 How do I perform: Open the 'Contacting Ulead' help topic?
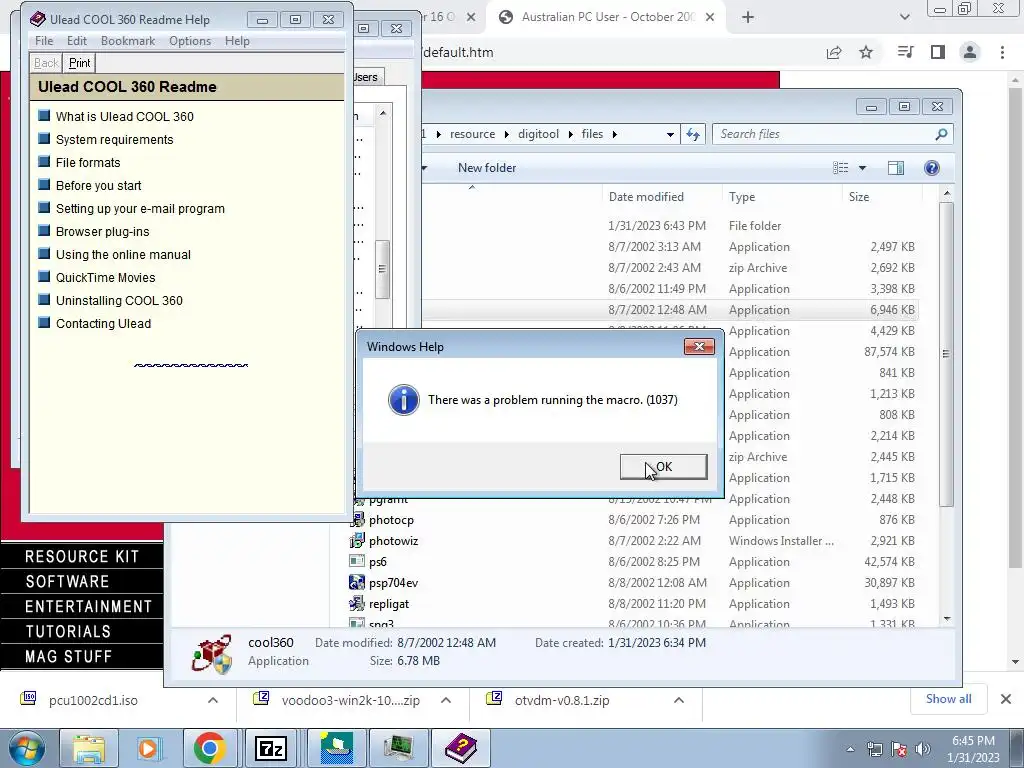coord(103,323)
